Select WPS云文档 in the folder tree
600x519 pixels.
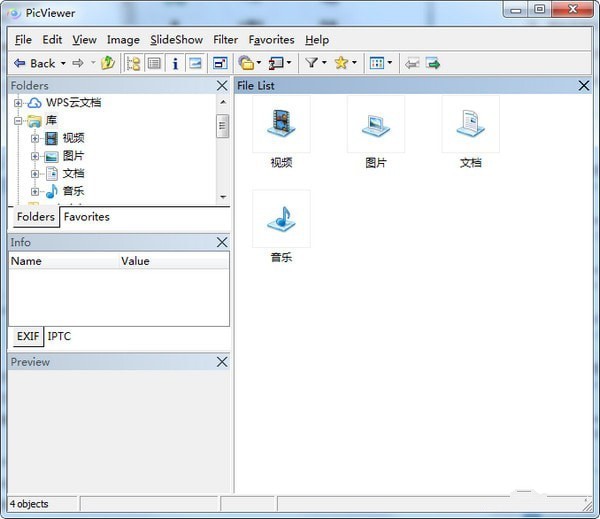coord(73,102)
